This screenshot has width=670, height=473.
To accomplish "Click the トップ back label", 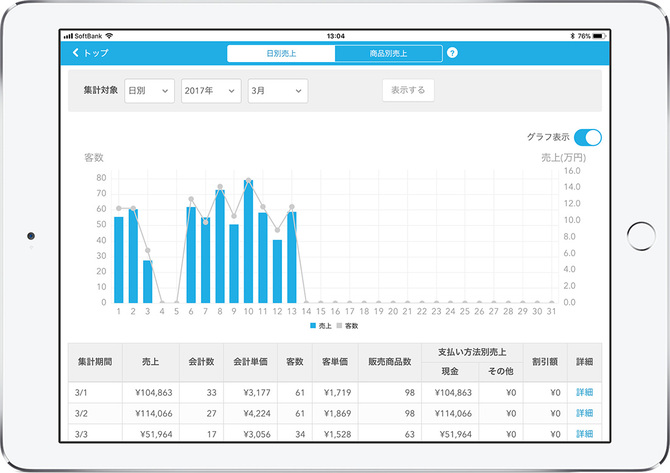I will point(96,53).
